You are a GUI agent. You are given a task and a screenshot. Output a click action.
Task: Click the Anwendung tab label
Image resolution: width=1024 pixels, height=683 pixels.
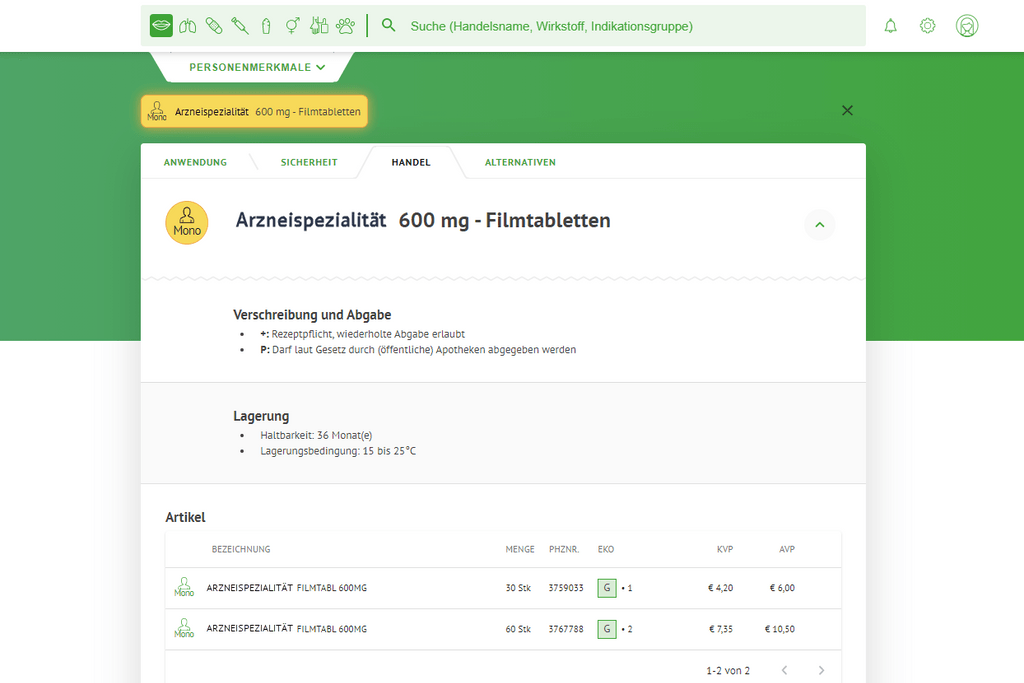(195, 161)
